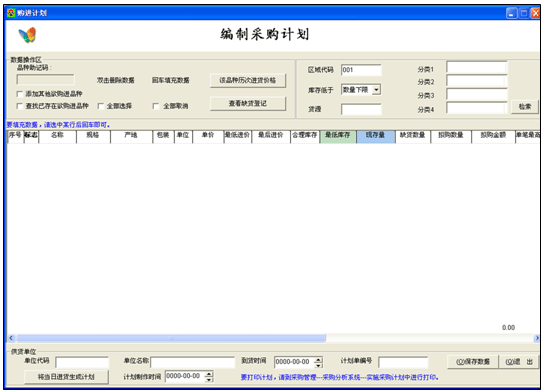
Task: Click the green 最低库存 column header
Action: (x=338, y=136)
